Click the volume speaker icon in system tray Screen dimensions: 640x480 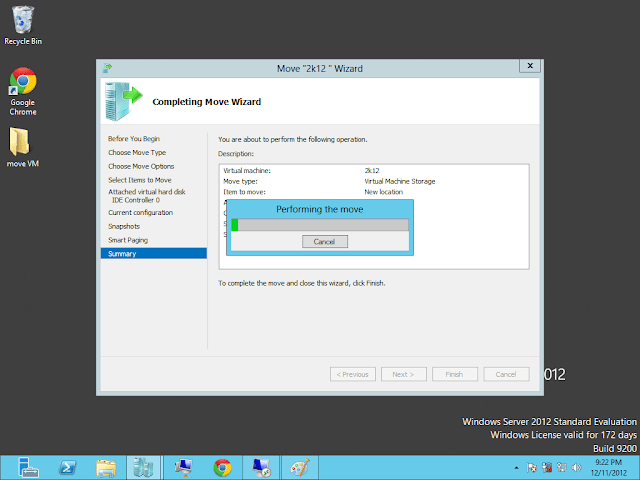[x=576, y=467]
